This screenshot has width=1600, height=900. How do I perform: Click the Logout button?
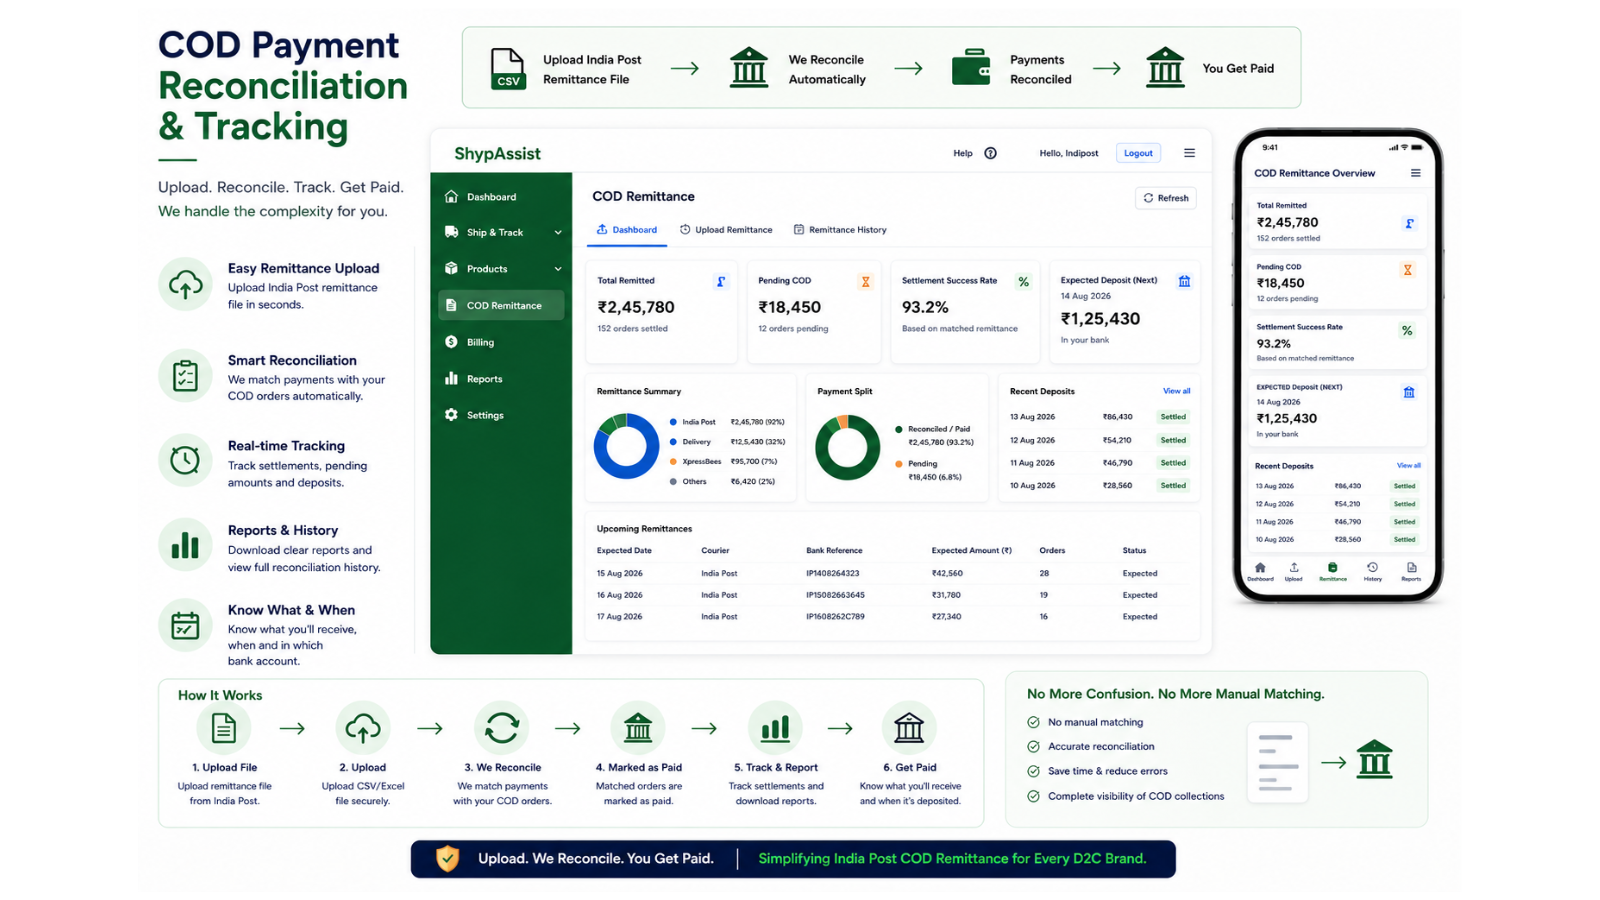point(1138,153)
